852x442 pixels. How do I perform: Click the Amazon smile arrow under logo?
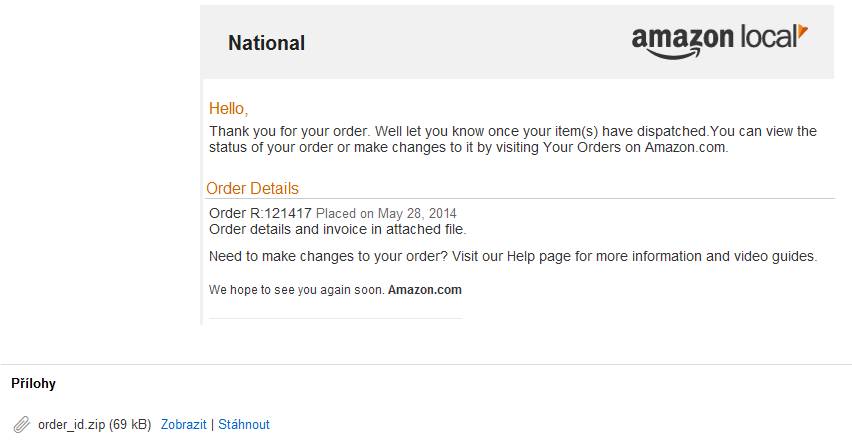click(x=674, y=53)
